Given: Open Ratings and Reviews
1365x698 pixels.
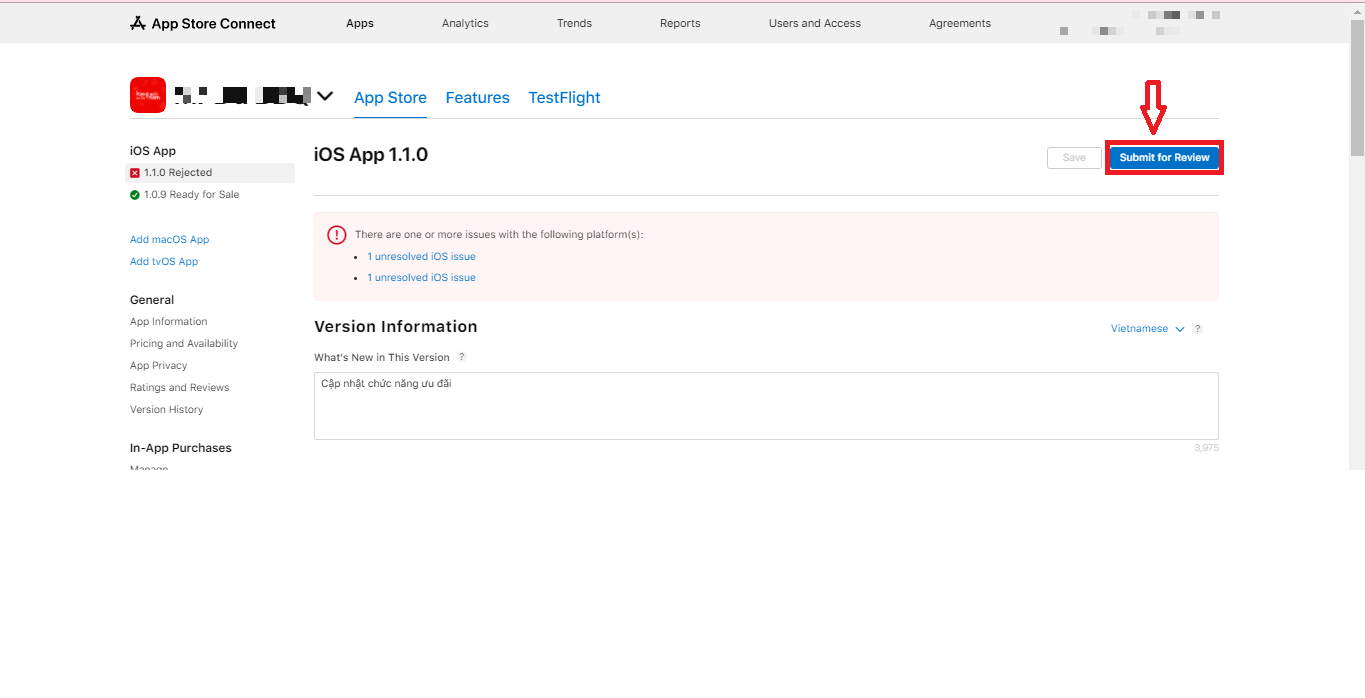Looking at the screenshot, I should (x=179, y=388).
